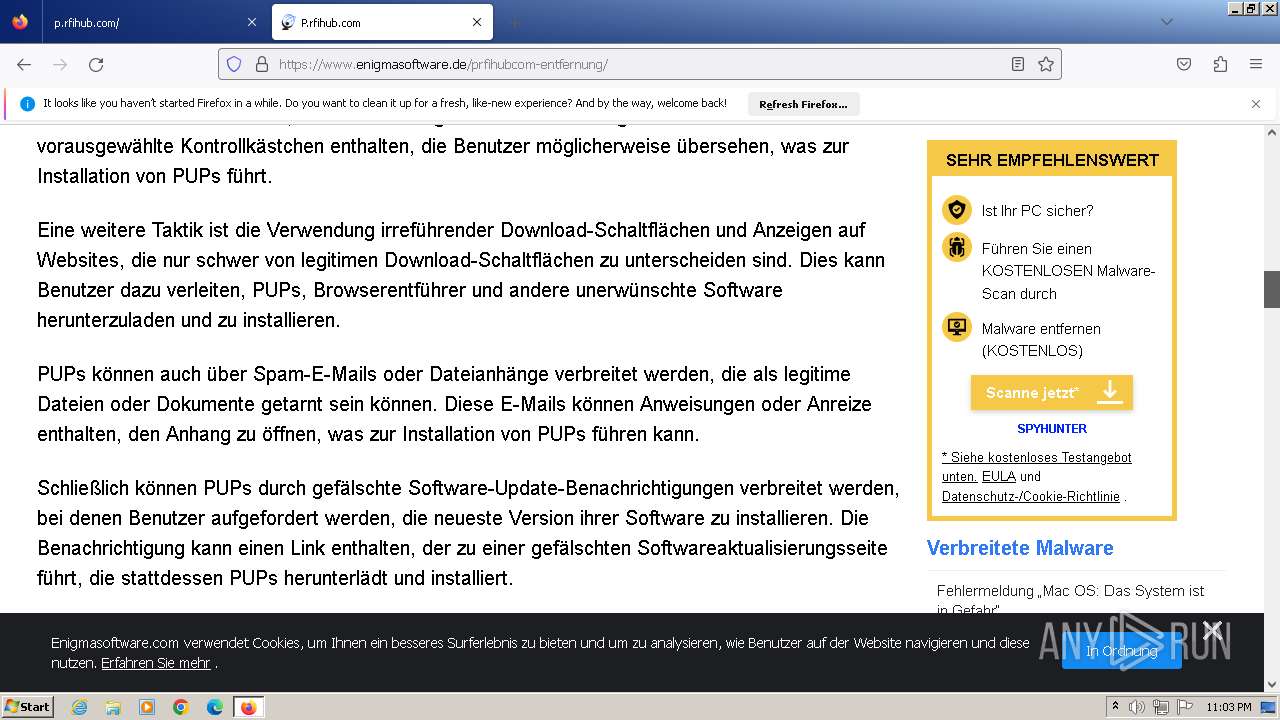Screen dimensions: 1280x720
Task: Click the Firefox taskbar button
Action: point(248,707)
